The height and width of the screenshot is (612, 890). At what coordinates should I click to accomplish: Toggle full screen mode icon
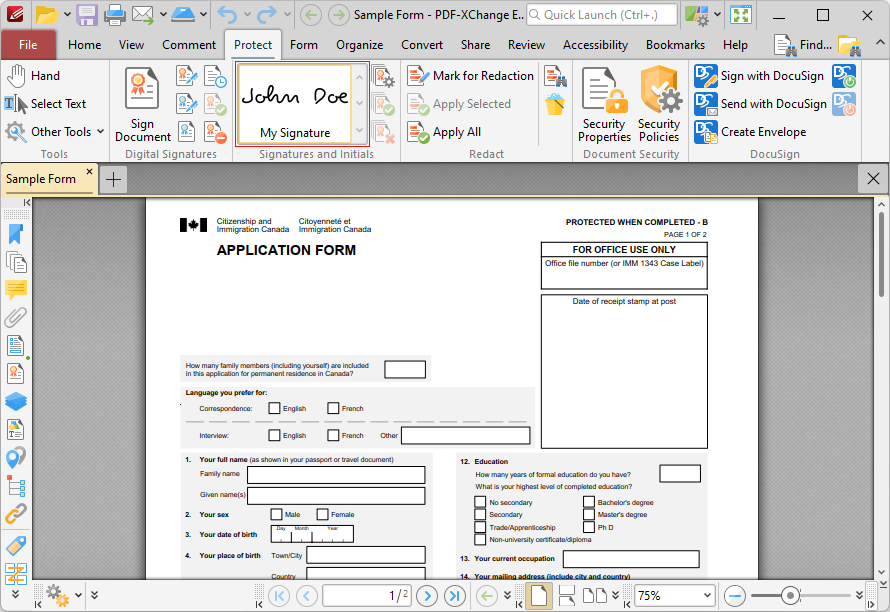click(x=741, y=15)
